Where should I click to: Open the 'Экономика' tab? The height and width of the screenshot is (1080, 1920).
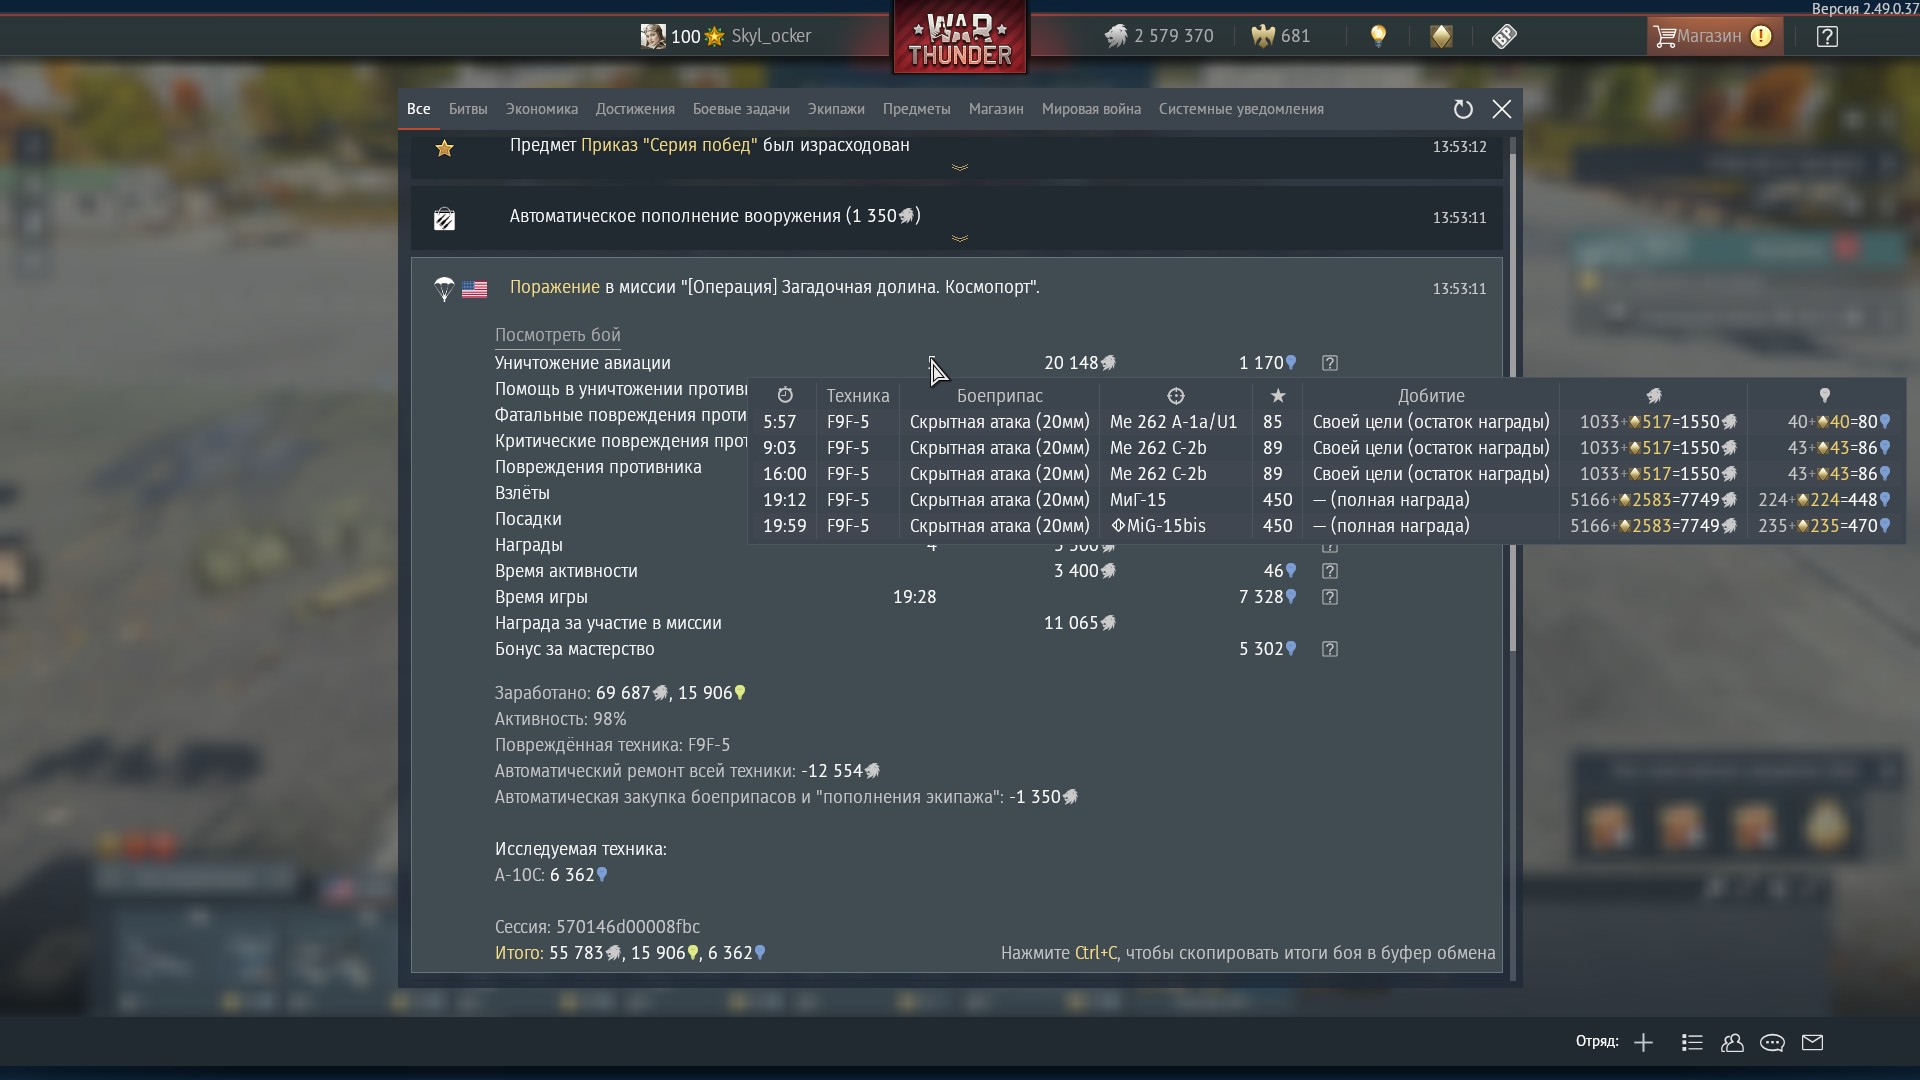[x=541, y=109]
